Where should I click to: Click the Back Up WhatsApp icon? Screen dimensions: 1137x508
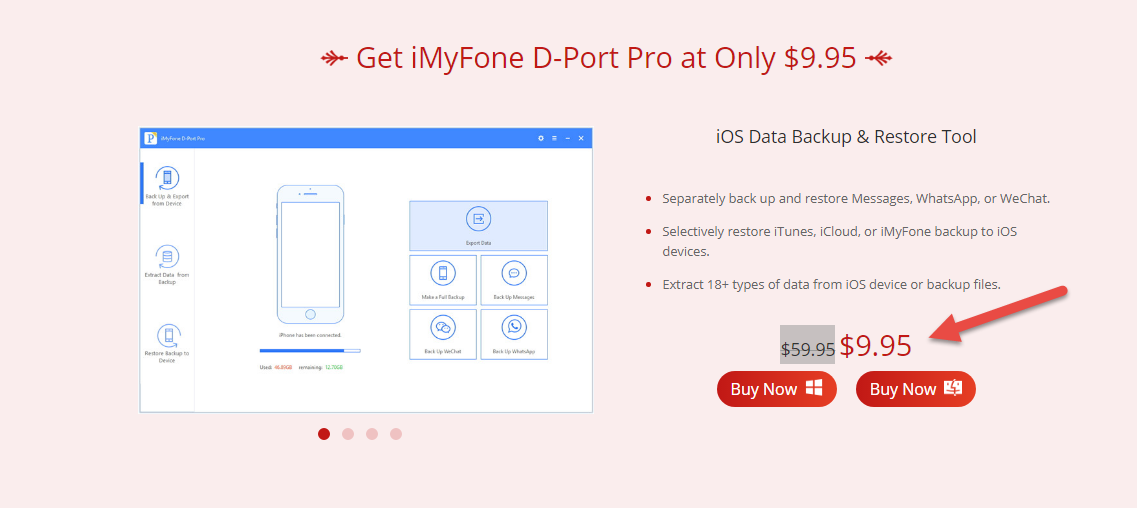(x=514, y=327)
